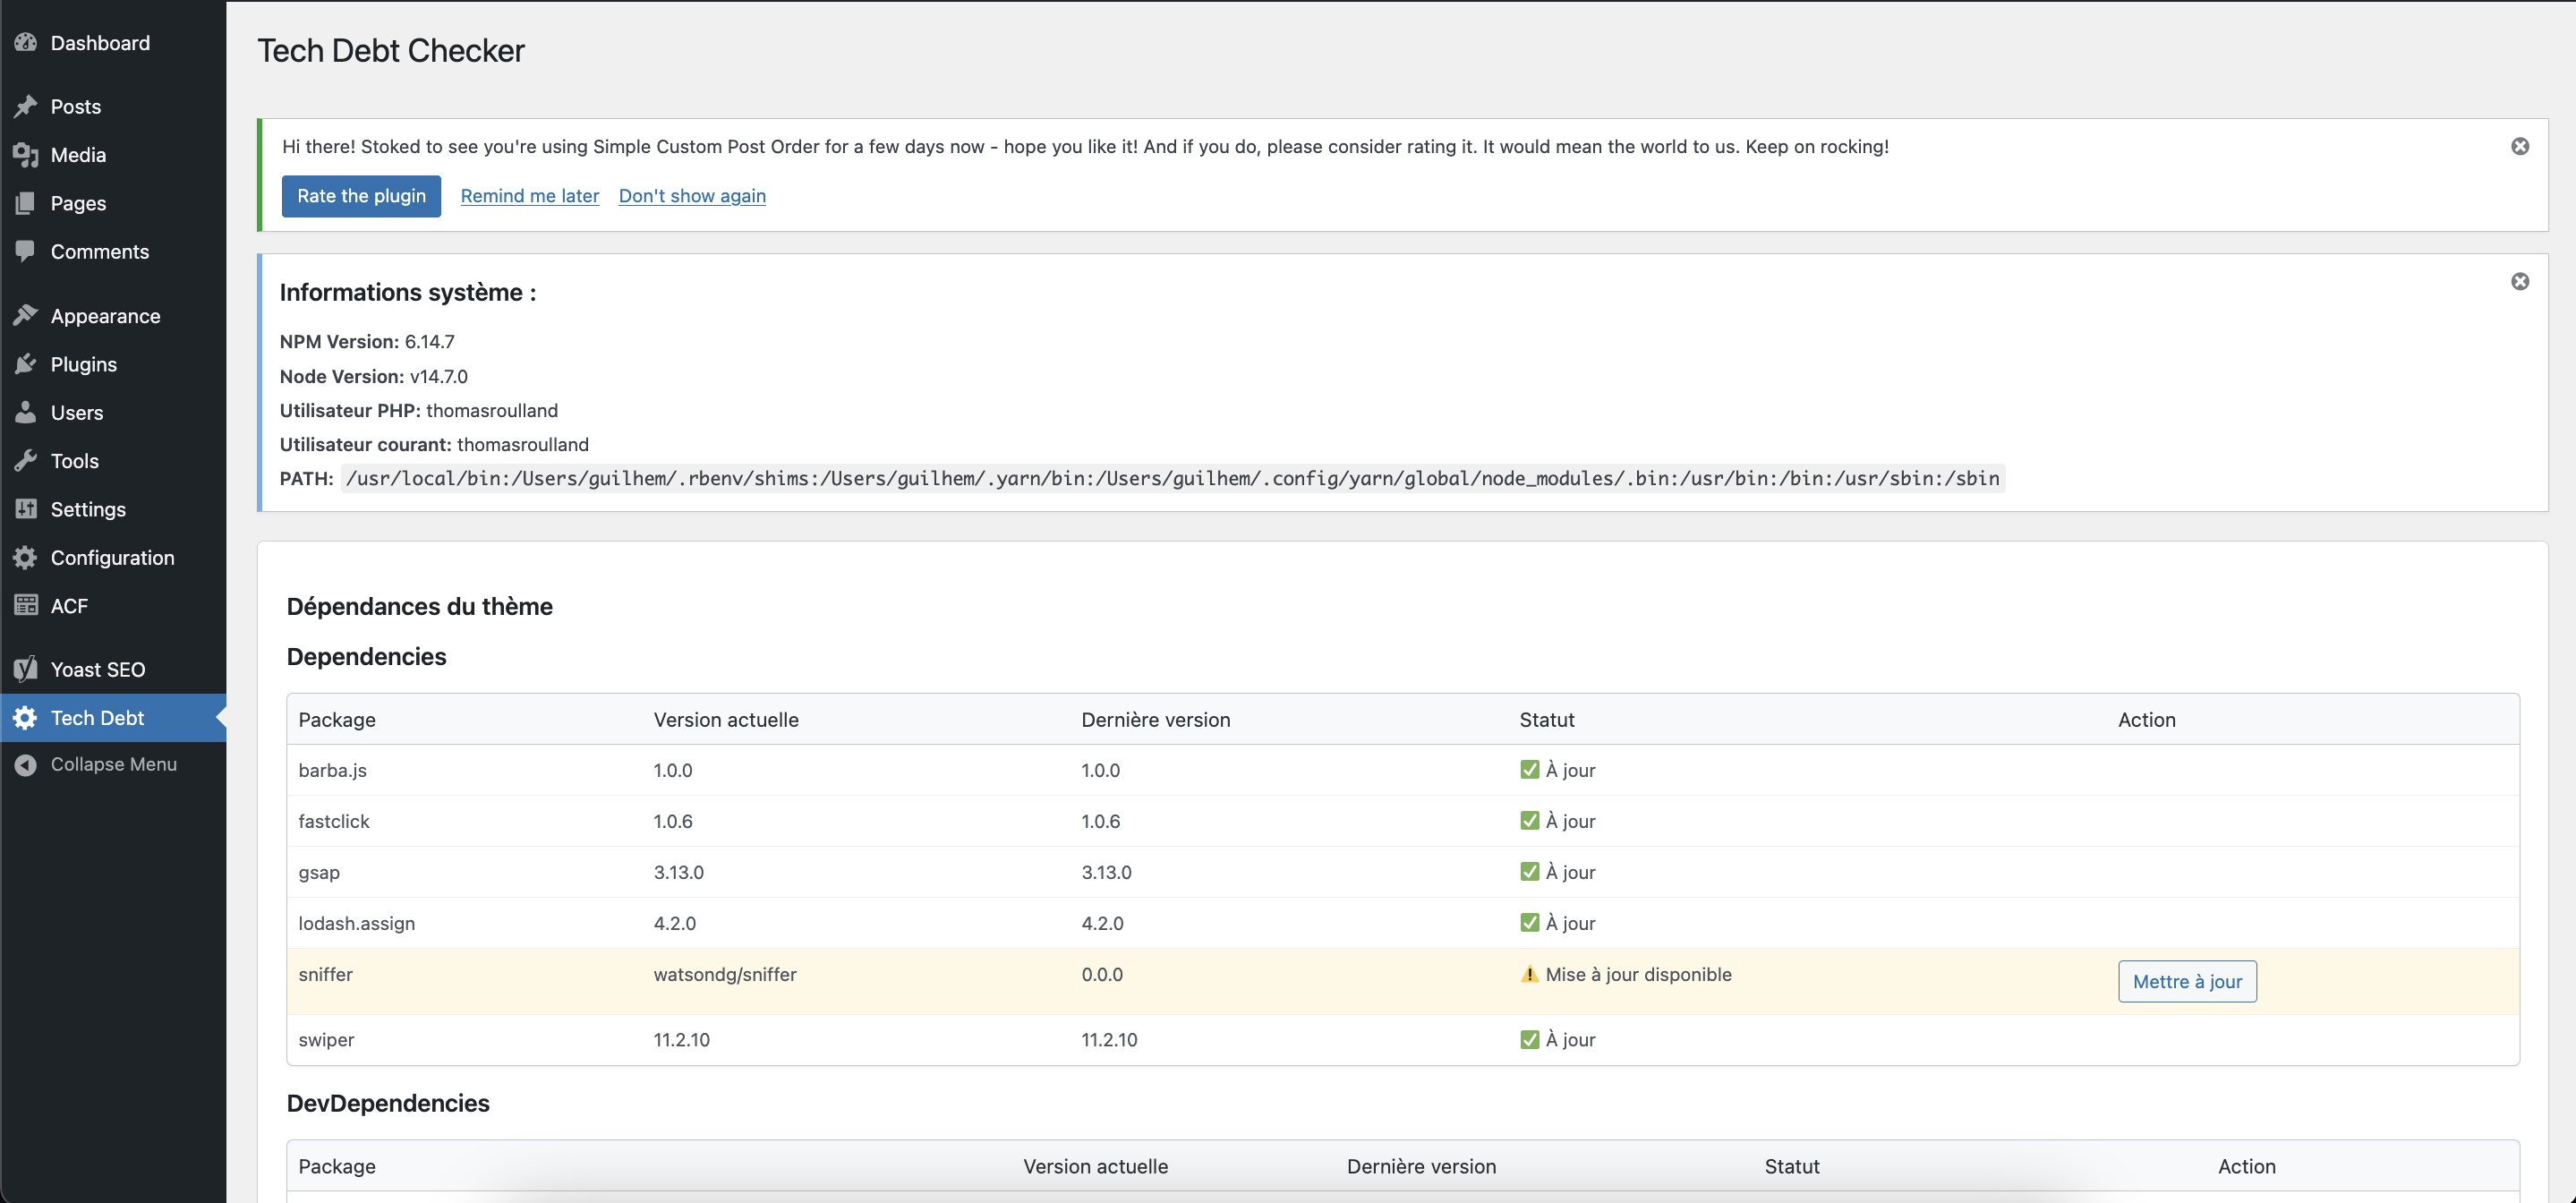Dismiss the Informations système notice
Screen dimensions: 2576x1203
[2520, 281]
